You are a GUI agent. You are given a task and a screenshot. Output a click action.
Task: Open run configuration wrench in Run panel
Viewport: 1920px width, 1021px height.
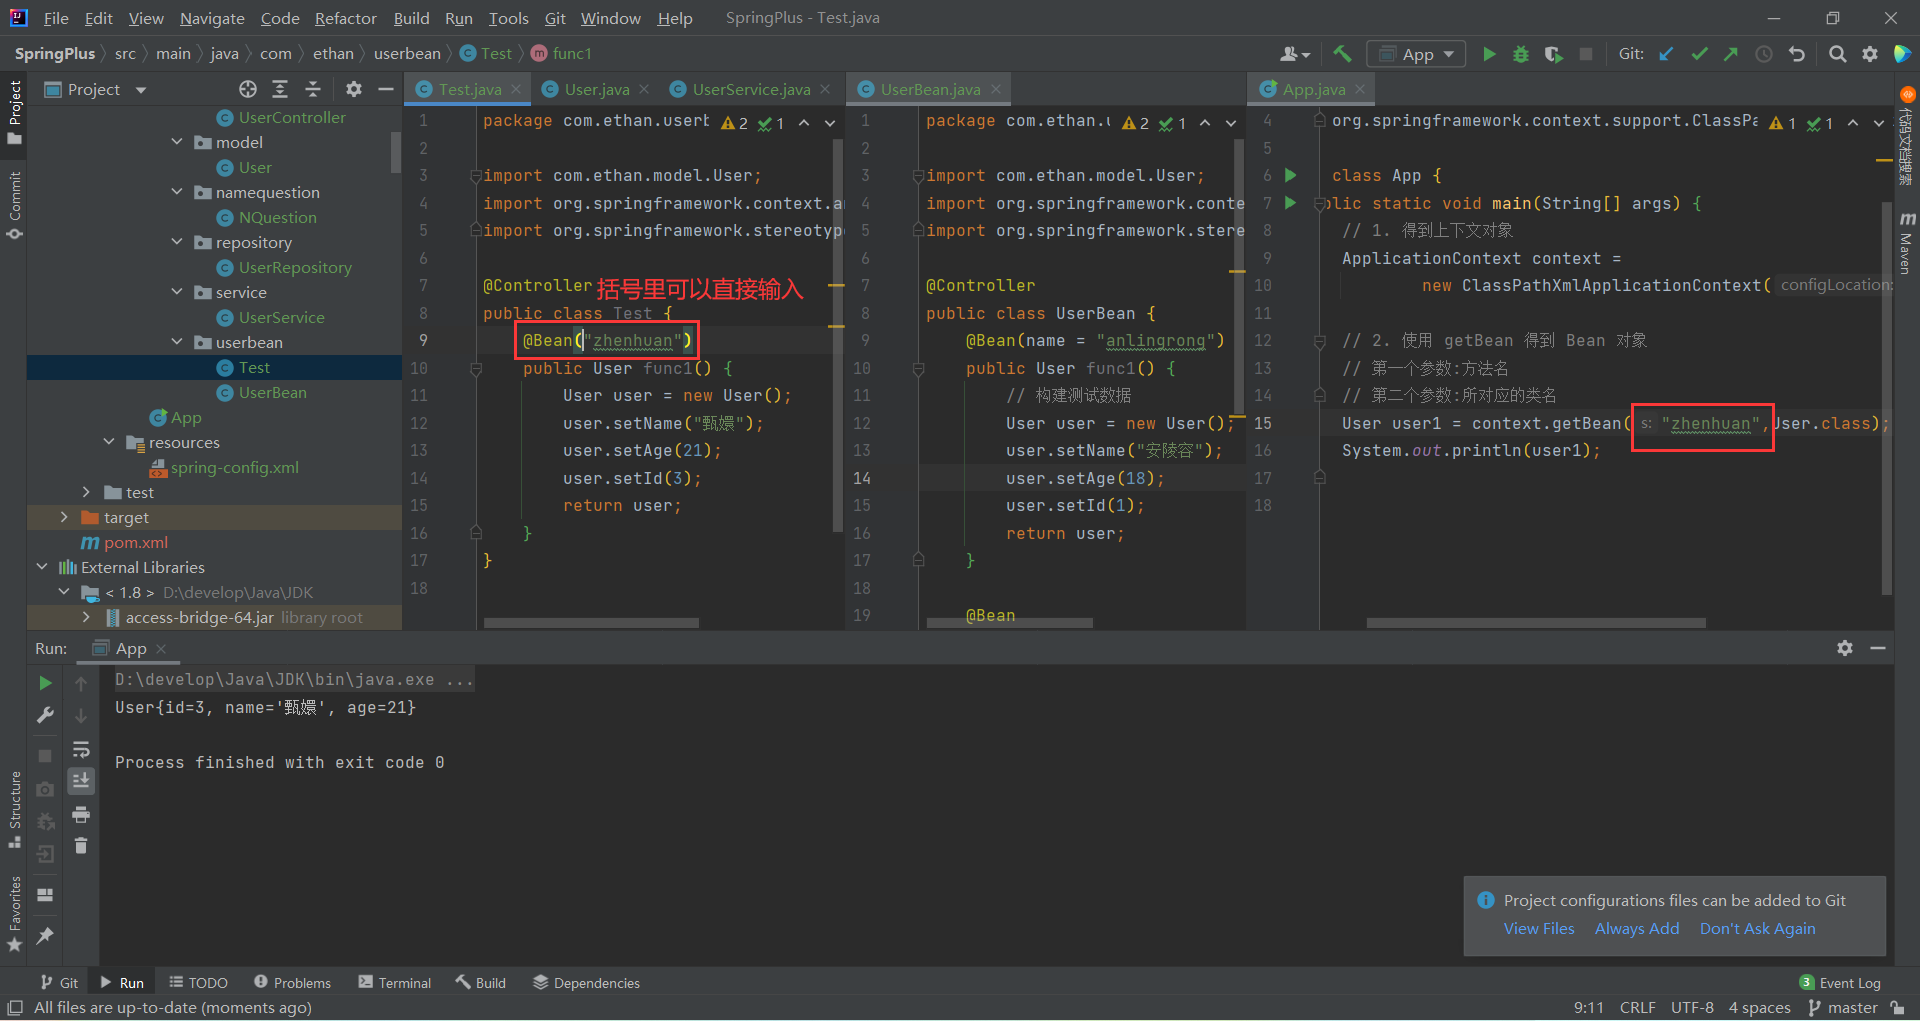tap(45, 715)
